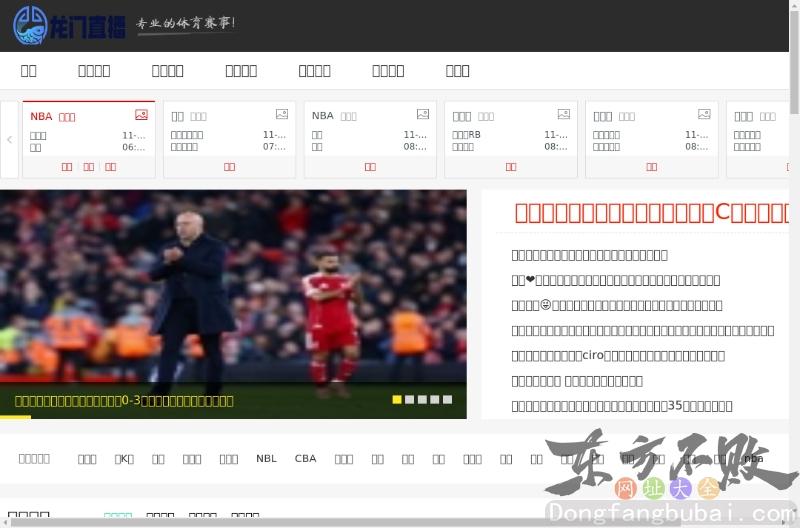Click the featured football carousel image
The image size is (800, 528).
tap(233, 290)
